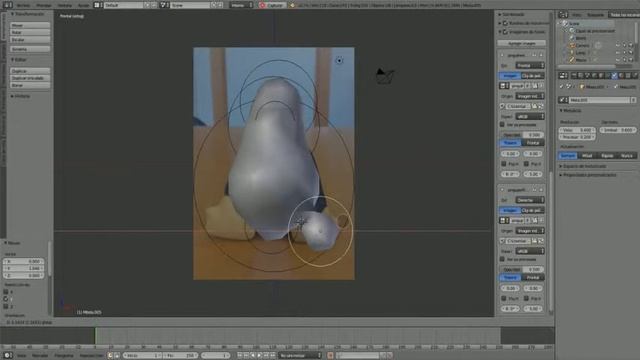The width and height of the screenshot is (640, 360).
Task: Open the timeline sync mode dropdown
Action: click(x=300, y=356)
